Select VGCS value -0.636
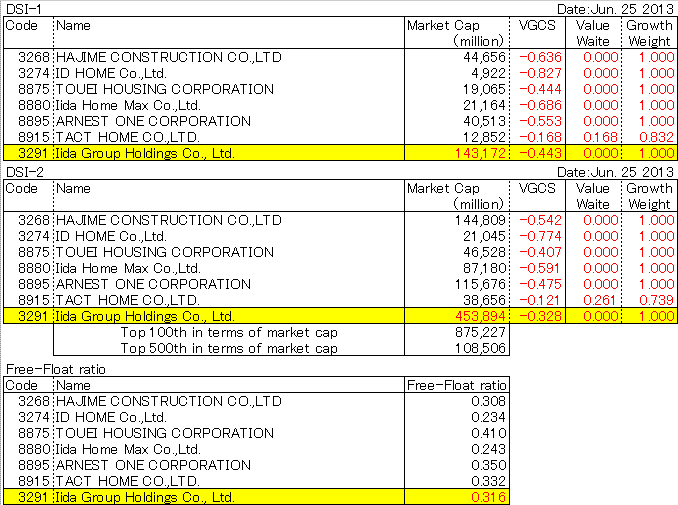678x505 pixels. (540, 57)
